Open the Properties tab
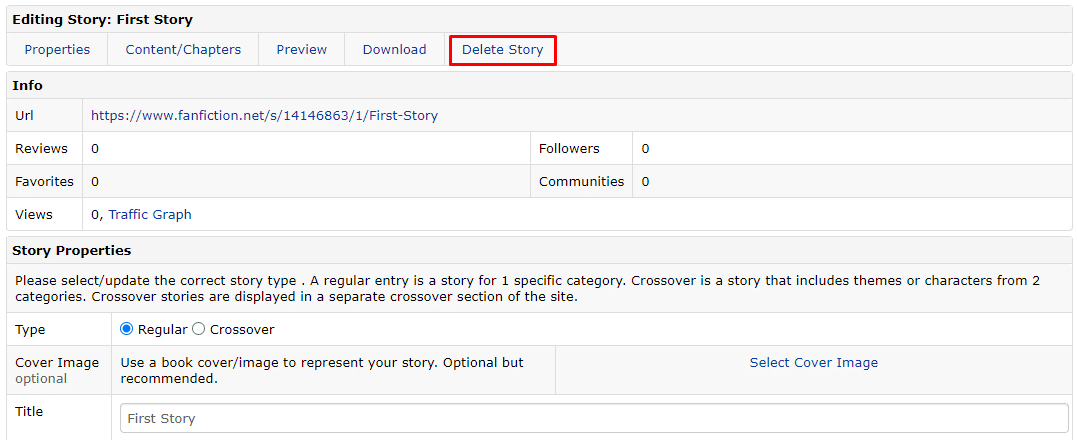1077x440 pixels. pos(57,49)
